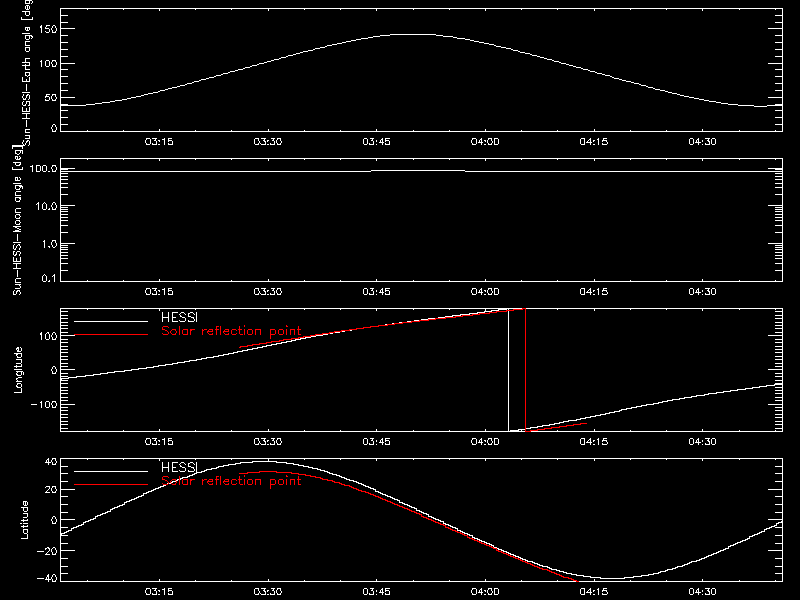Image resolution: width=800 pixels, height=600 pixels.
Task: Click 04:15 time label under Moon angle plot
Action: coord(594,291)
